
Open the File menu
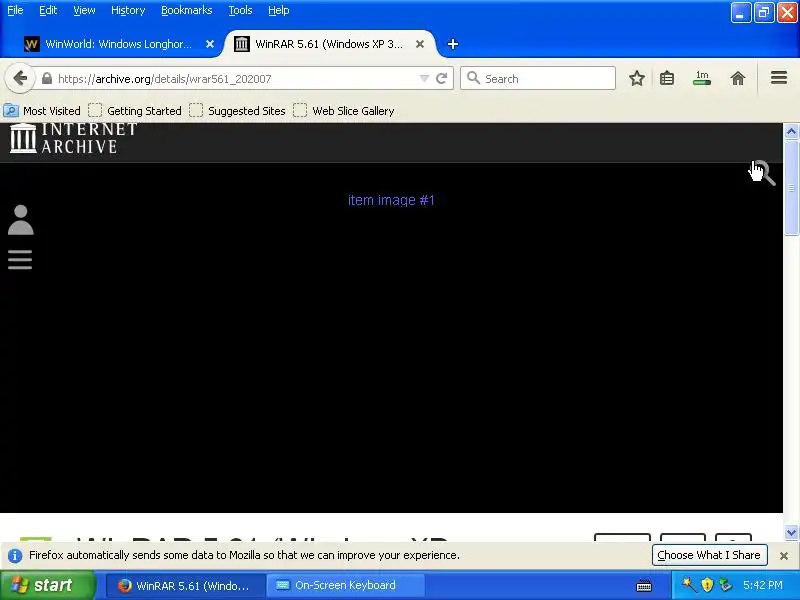[x=15, y=10]
